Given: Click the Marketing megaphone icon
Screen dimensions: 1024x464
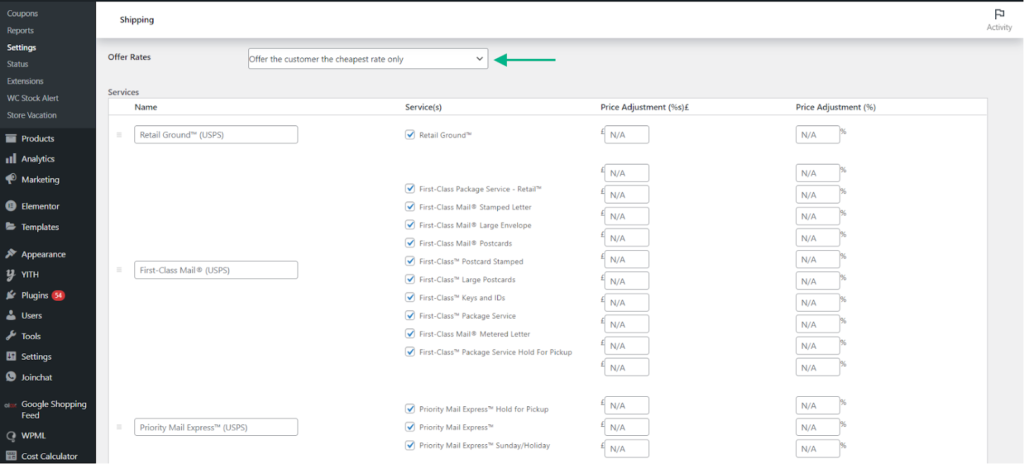Looking at the screenshot, I should (x=11, y=180).
